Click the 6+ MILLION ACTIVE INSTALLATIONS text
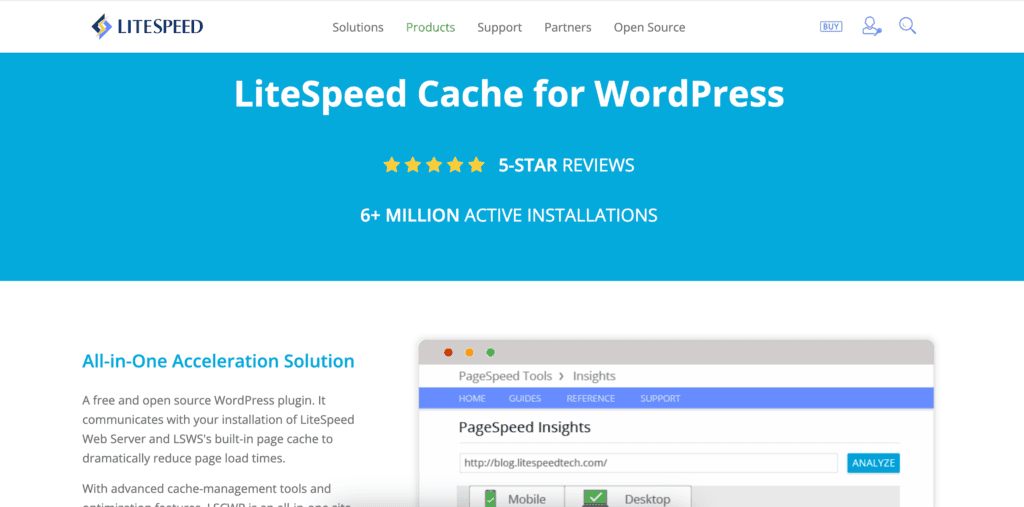 (x=509, y=216)
